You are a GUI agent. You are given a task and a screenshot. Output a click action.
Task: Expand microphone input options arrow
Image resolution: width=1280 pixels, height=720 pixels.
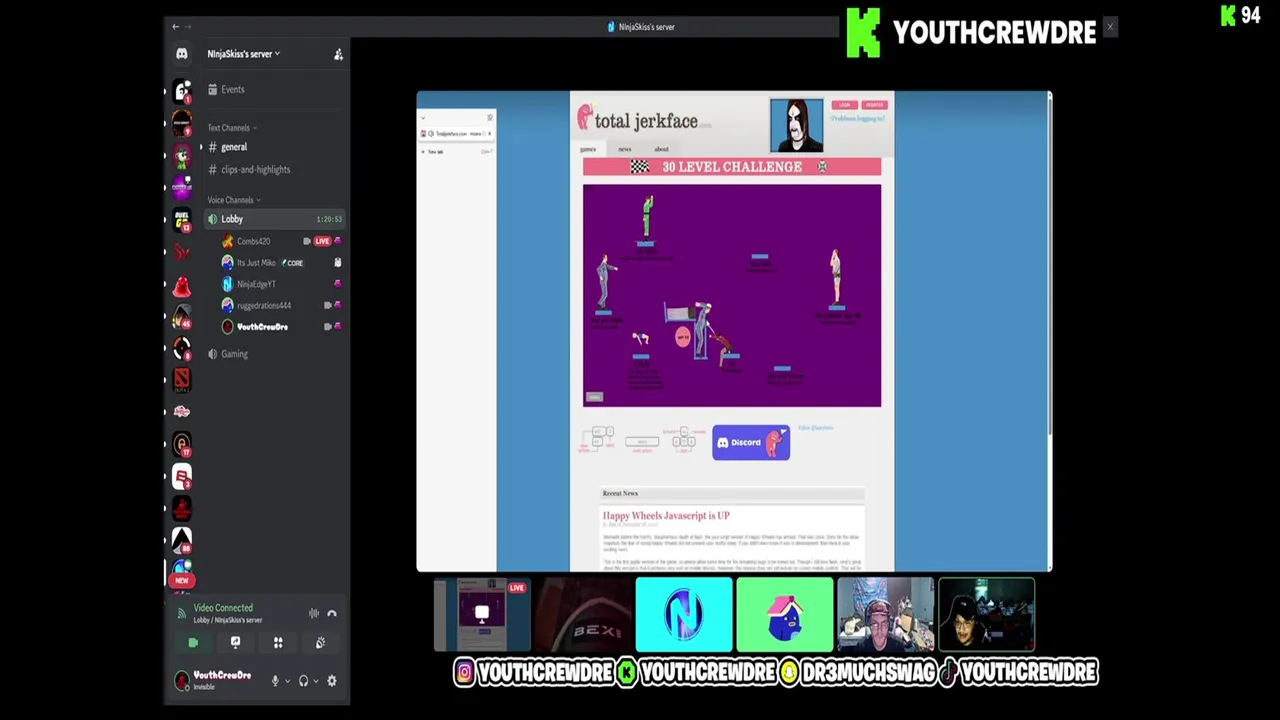point(287,681)
